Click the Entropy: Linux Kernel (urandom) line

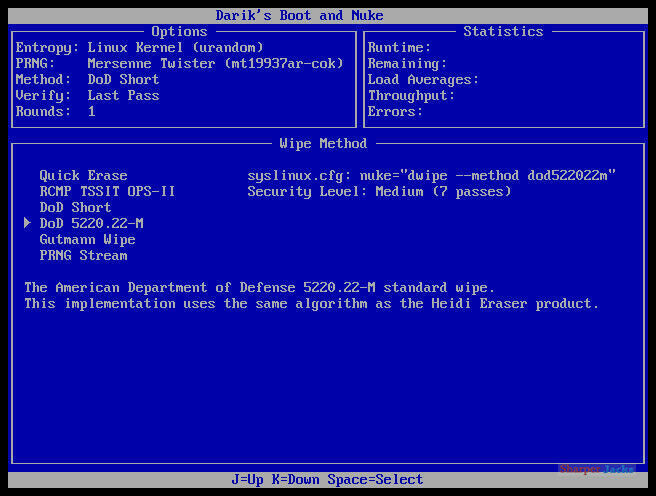(x=139, y=48)
